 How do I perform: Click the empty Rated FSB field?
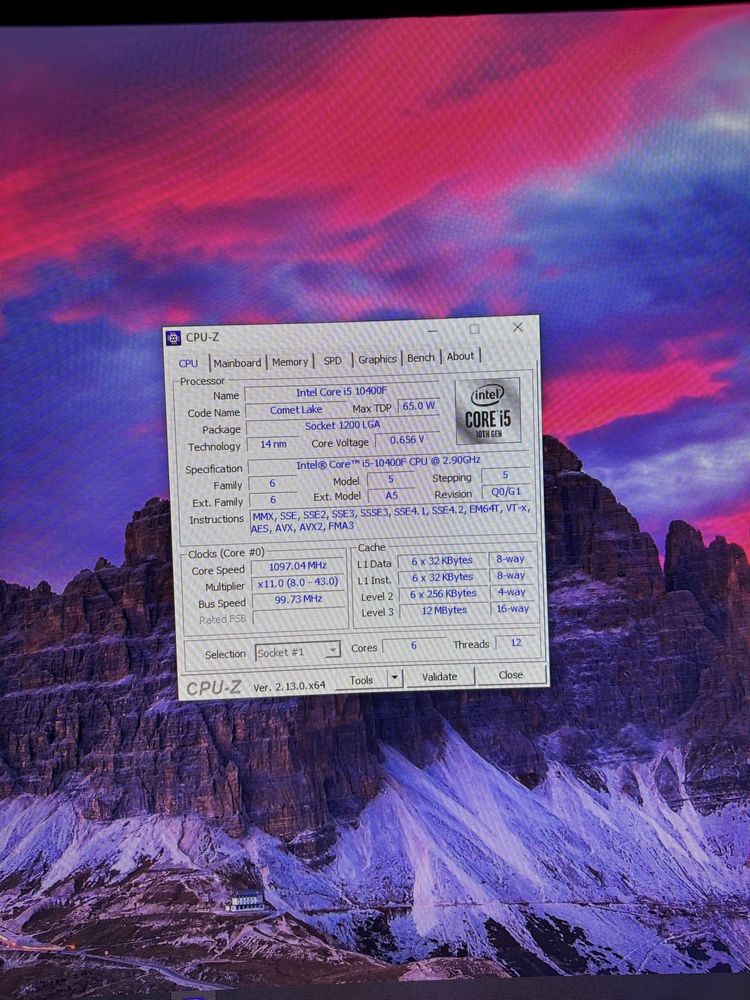(x=299, y=616)
